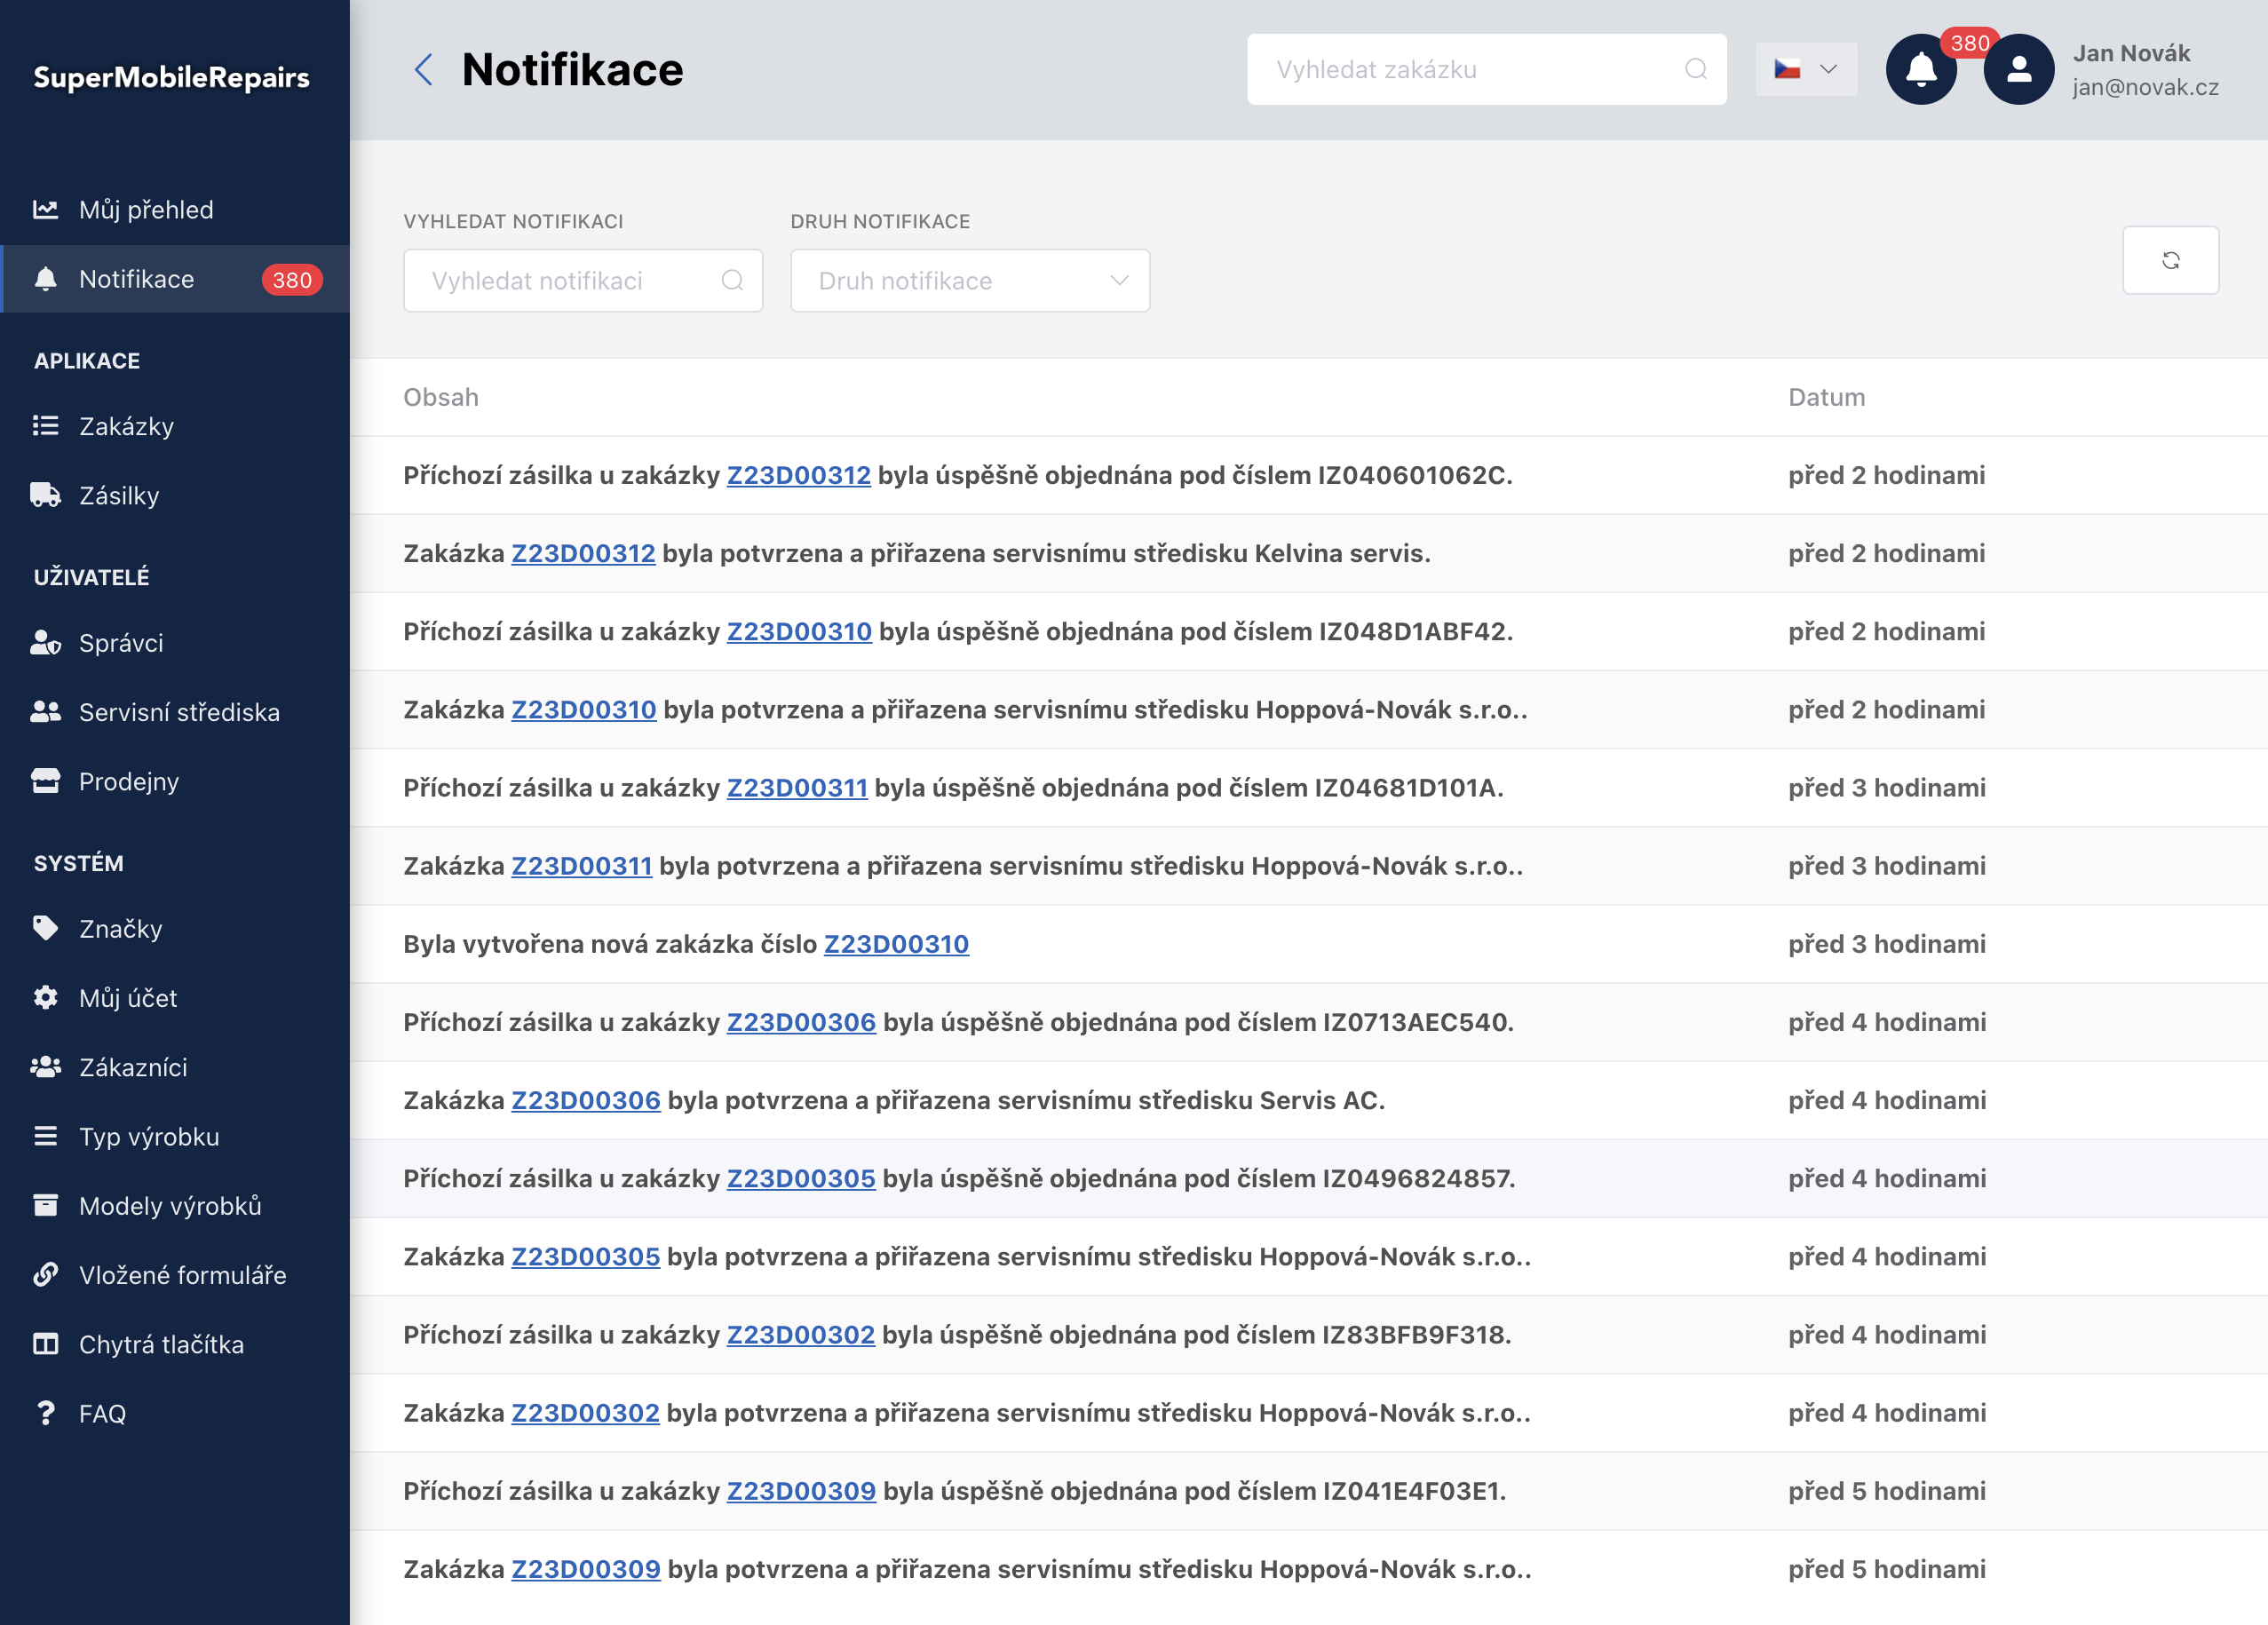Expand the Druh notifikace dropdown
This screenshot has height=1625, width=2268.
[969, 281]
